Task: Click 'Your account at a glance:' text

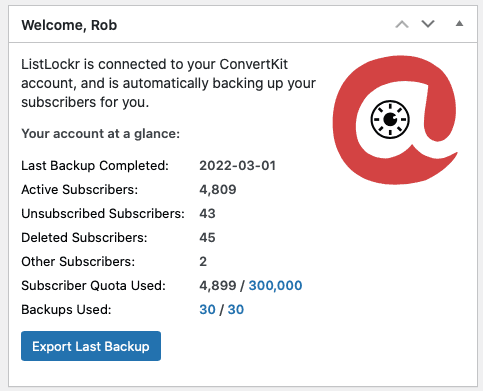Action: pyautogui.click(x=101, y=134)
